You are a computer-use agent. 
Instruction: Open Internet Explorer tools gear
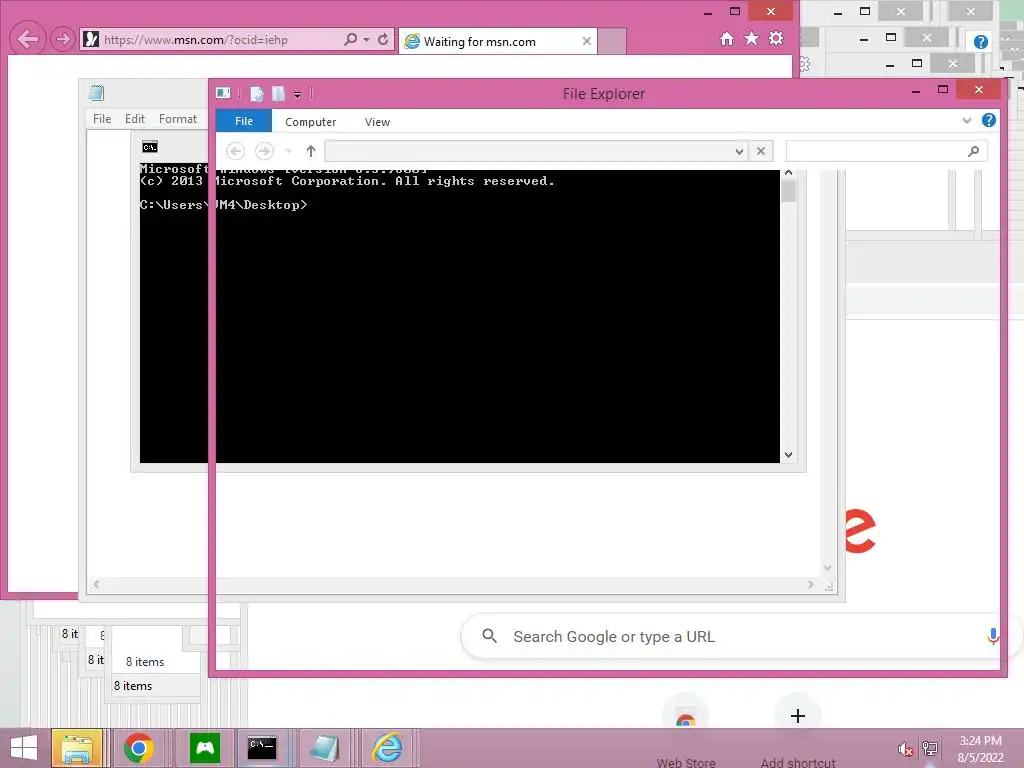click(776, 39)
